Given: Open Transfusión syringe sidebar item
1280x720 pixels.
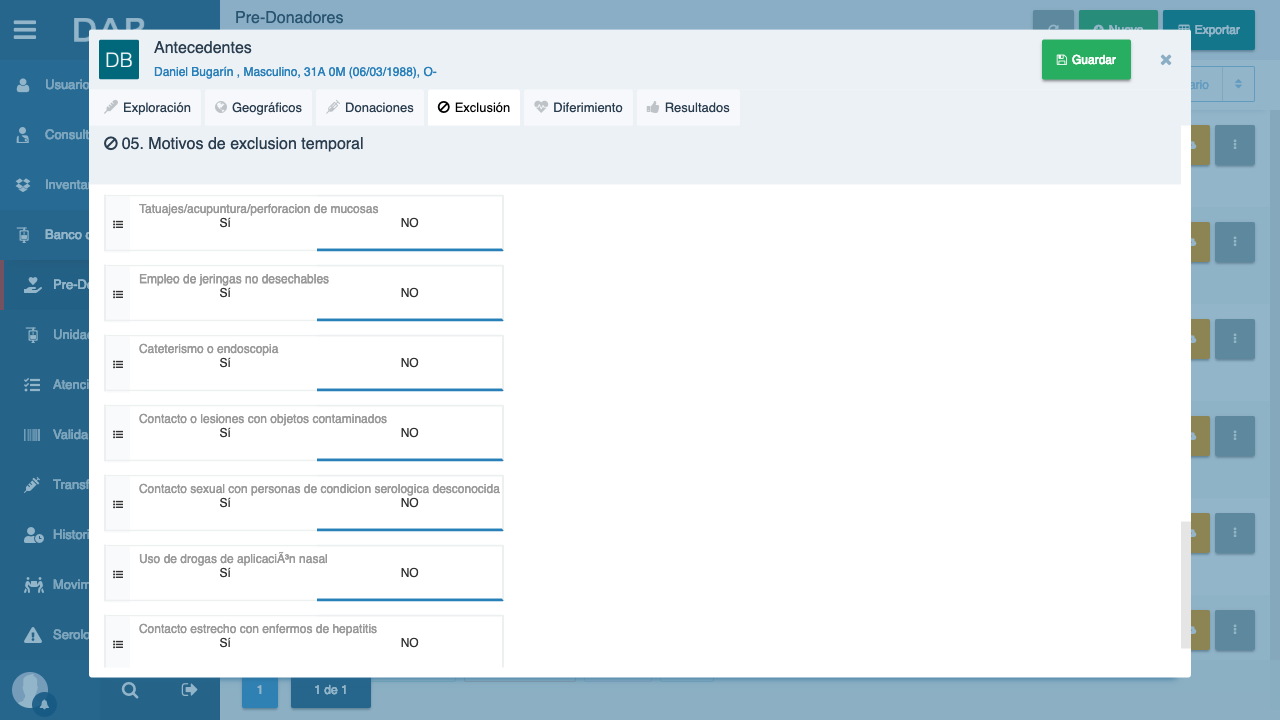Looking at the screenshot, I should pyautogui.click(x=45, y=485).
